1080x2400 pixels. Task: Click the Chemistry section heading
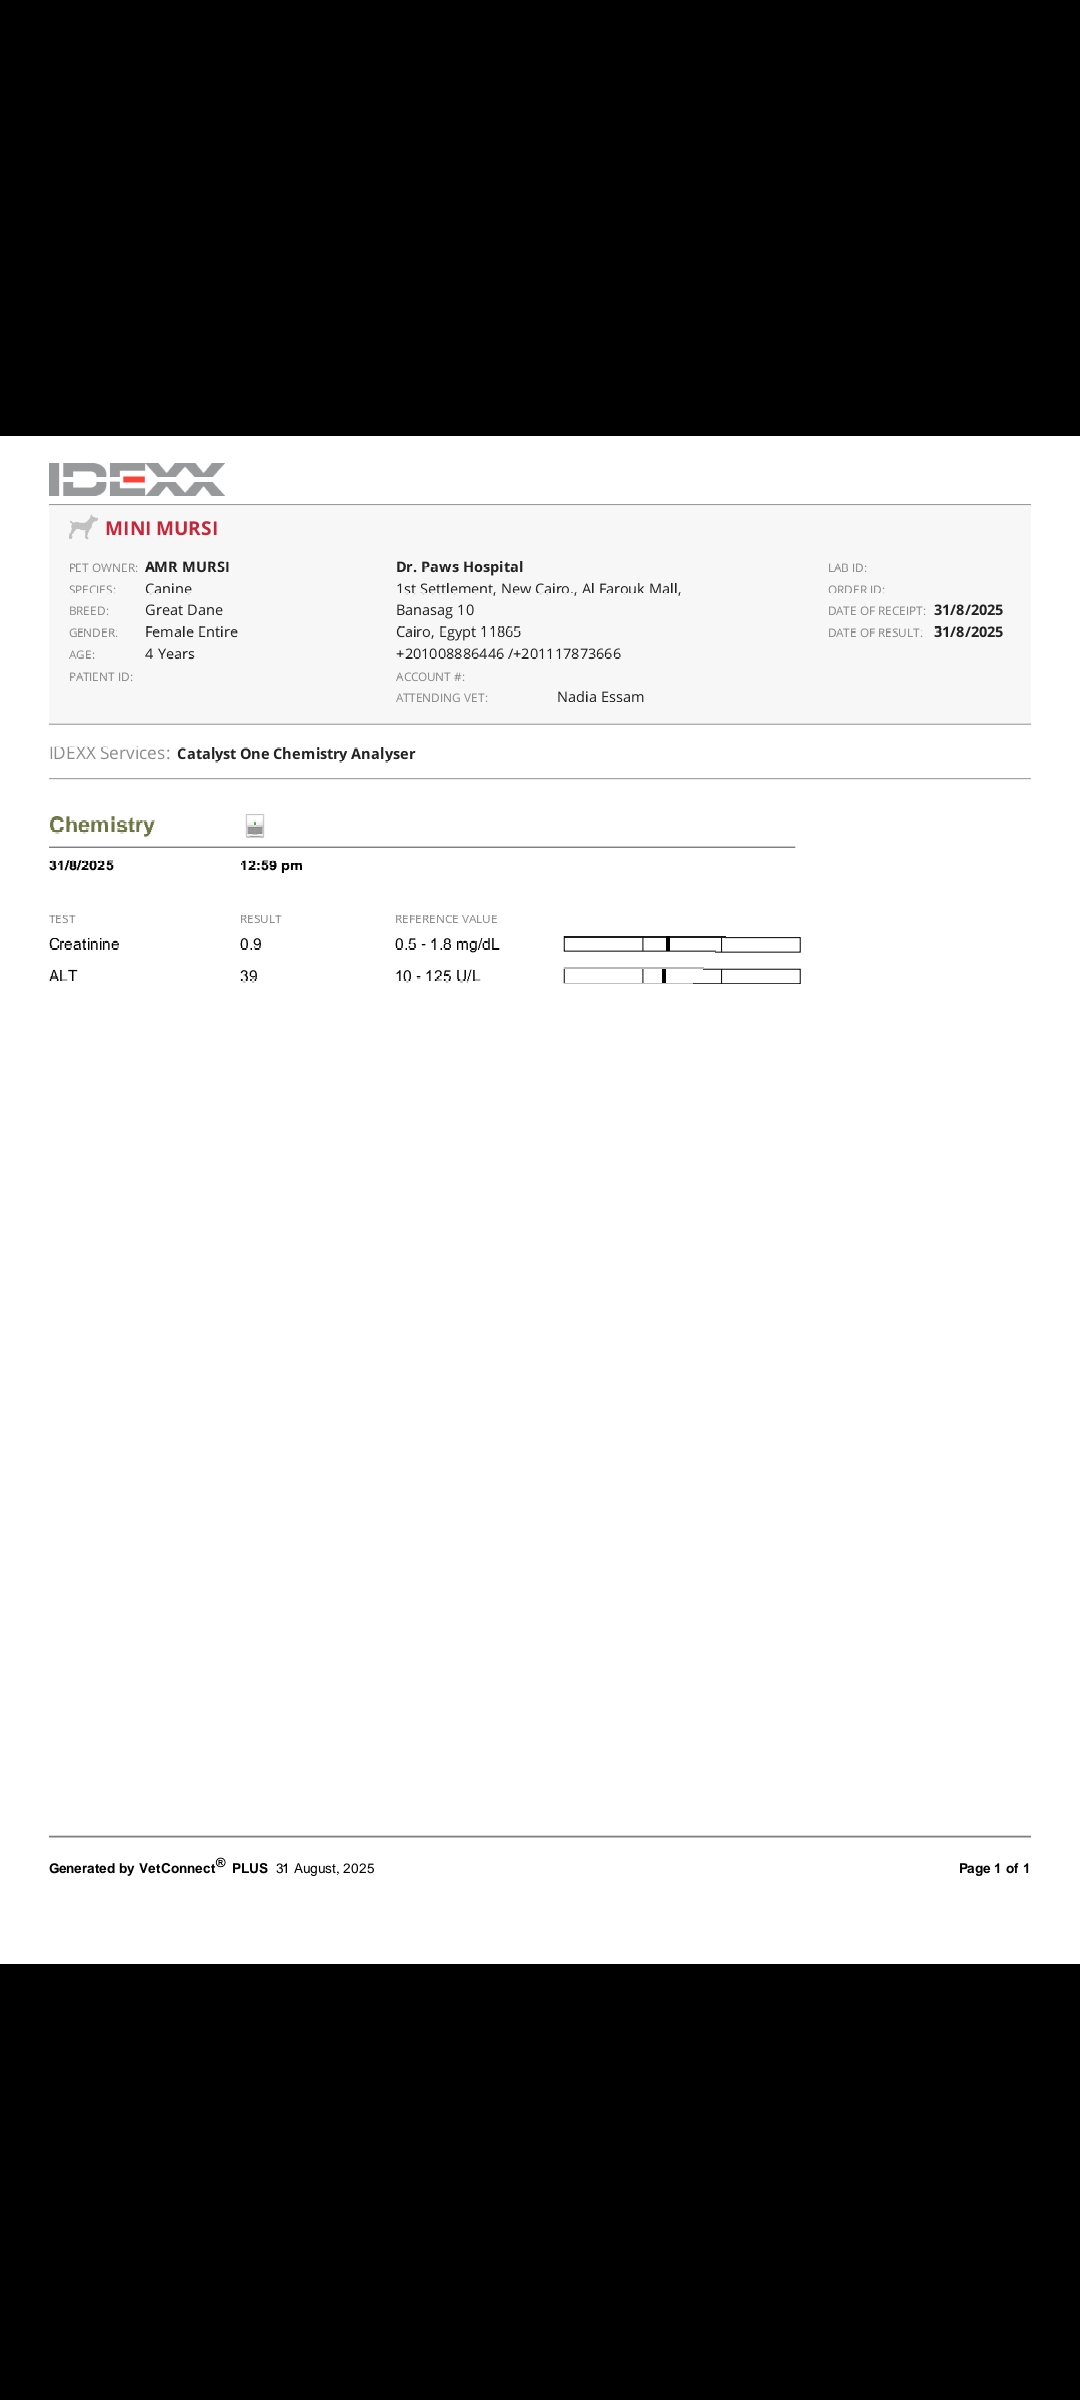tap(102, 825)
